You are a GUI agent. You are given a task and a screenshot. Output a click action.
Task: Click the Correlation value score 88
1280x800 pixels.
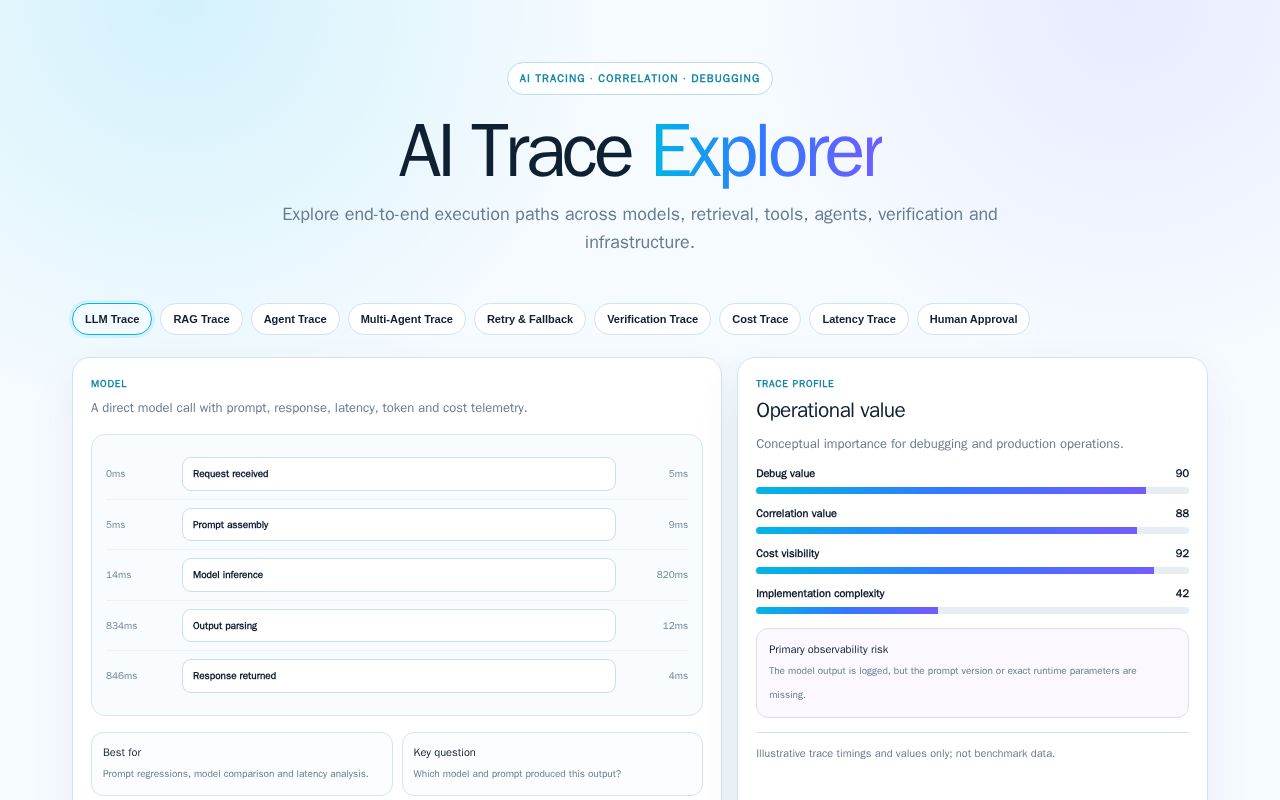pyautogui.click(x=1182, y=513)
